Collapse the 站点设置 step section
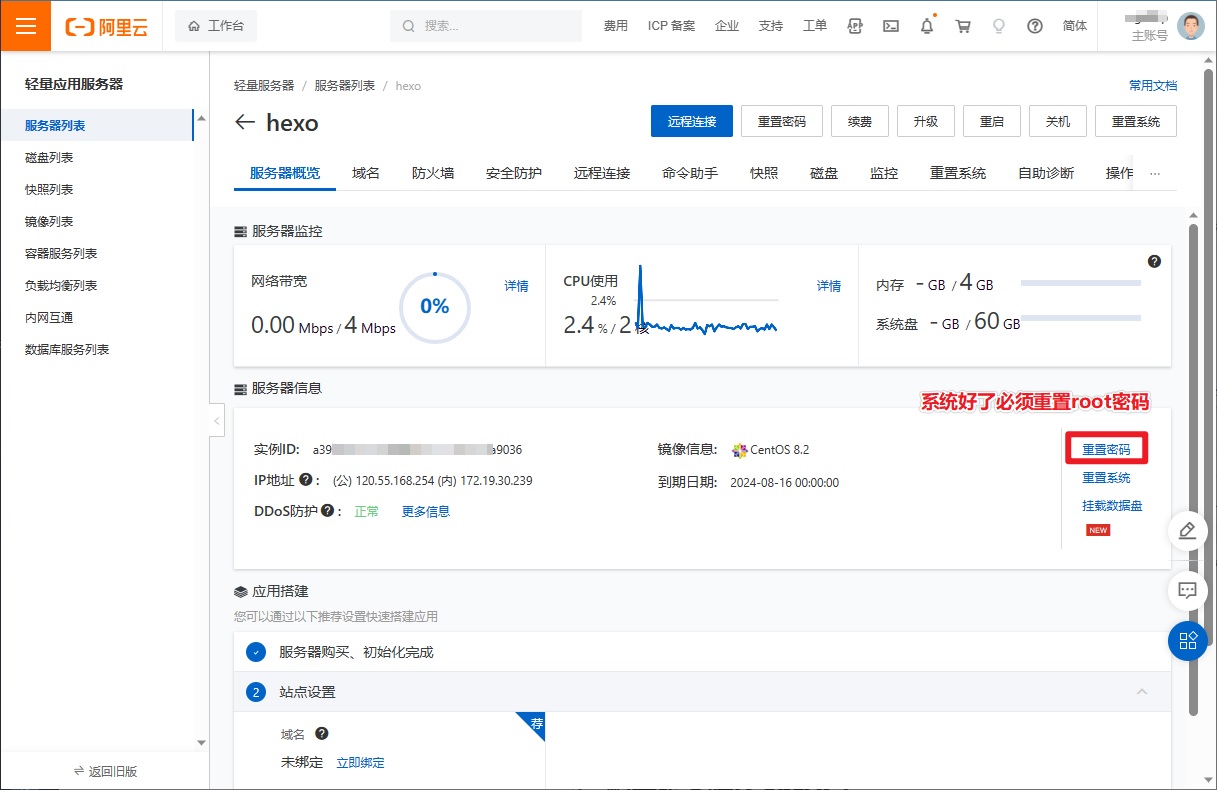Viewport: 1217px width, 790px height. point(1142,692)
